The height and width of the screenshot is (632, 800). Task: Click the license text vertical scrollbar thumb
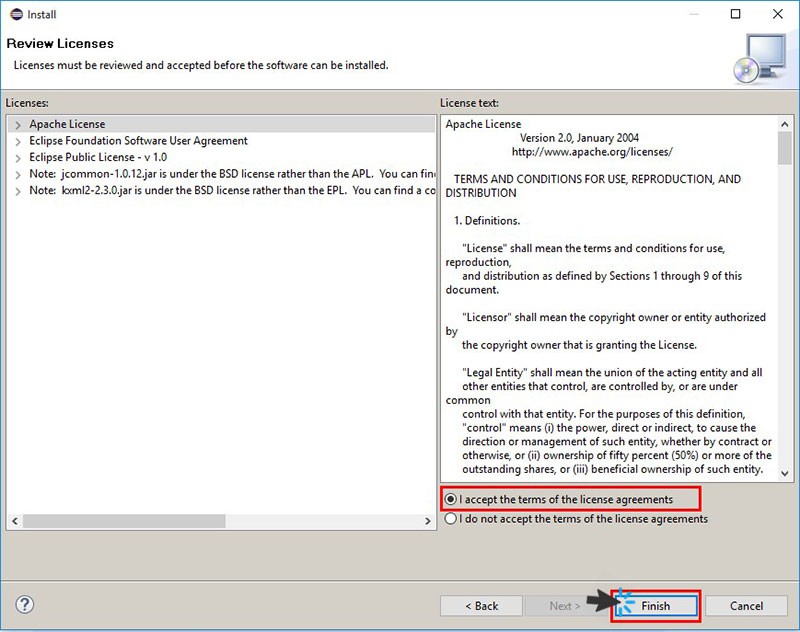click(784, 147)
